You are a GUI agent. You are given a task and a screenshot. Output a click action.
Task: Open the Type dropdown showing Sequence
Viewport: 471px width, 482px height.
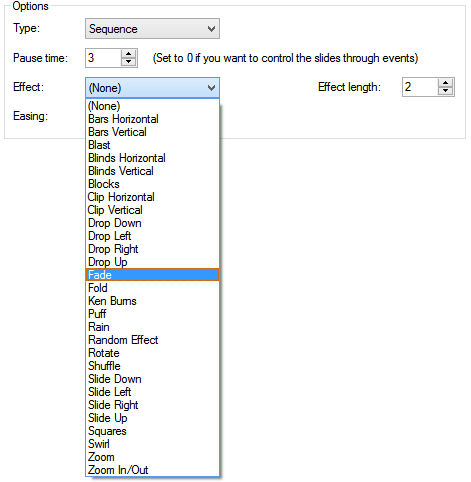click(152, 29)
